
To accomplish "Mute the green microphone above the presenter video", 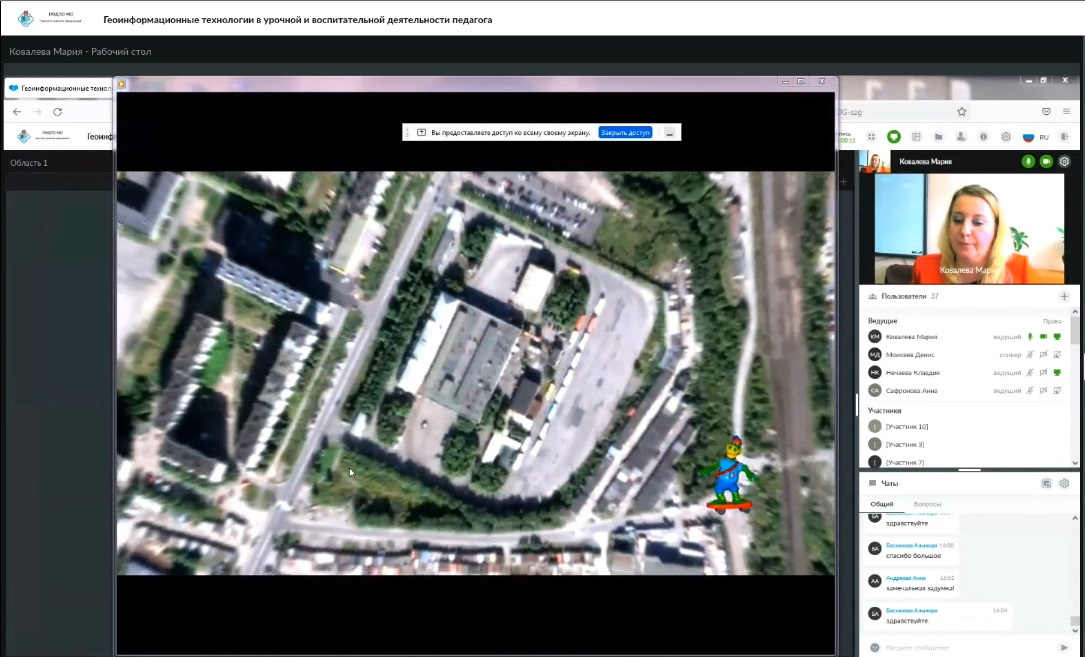I will (1028, 161).
